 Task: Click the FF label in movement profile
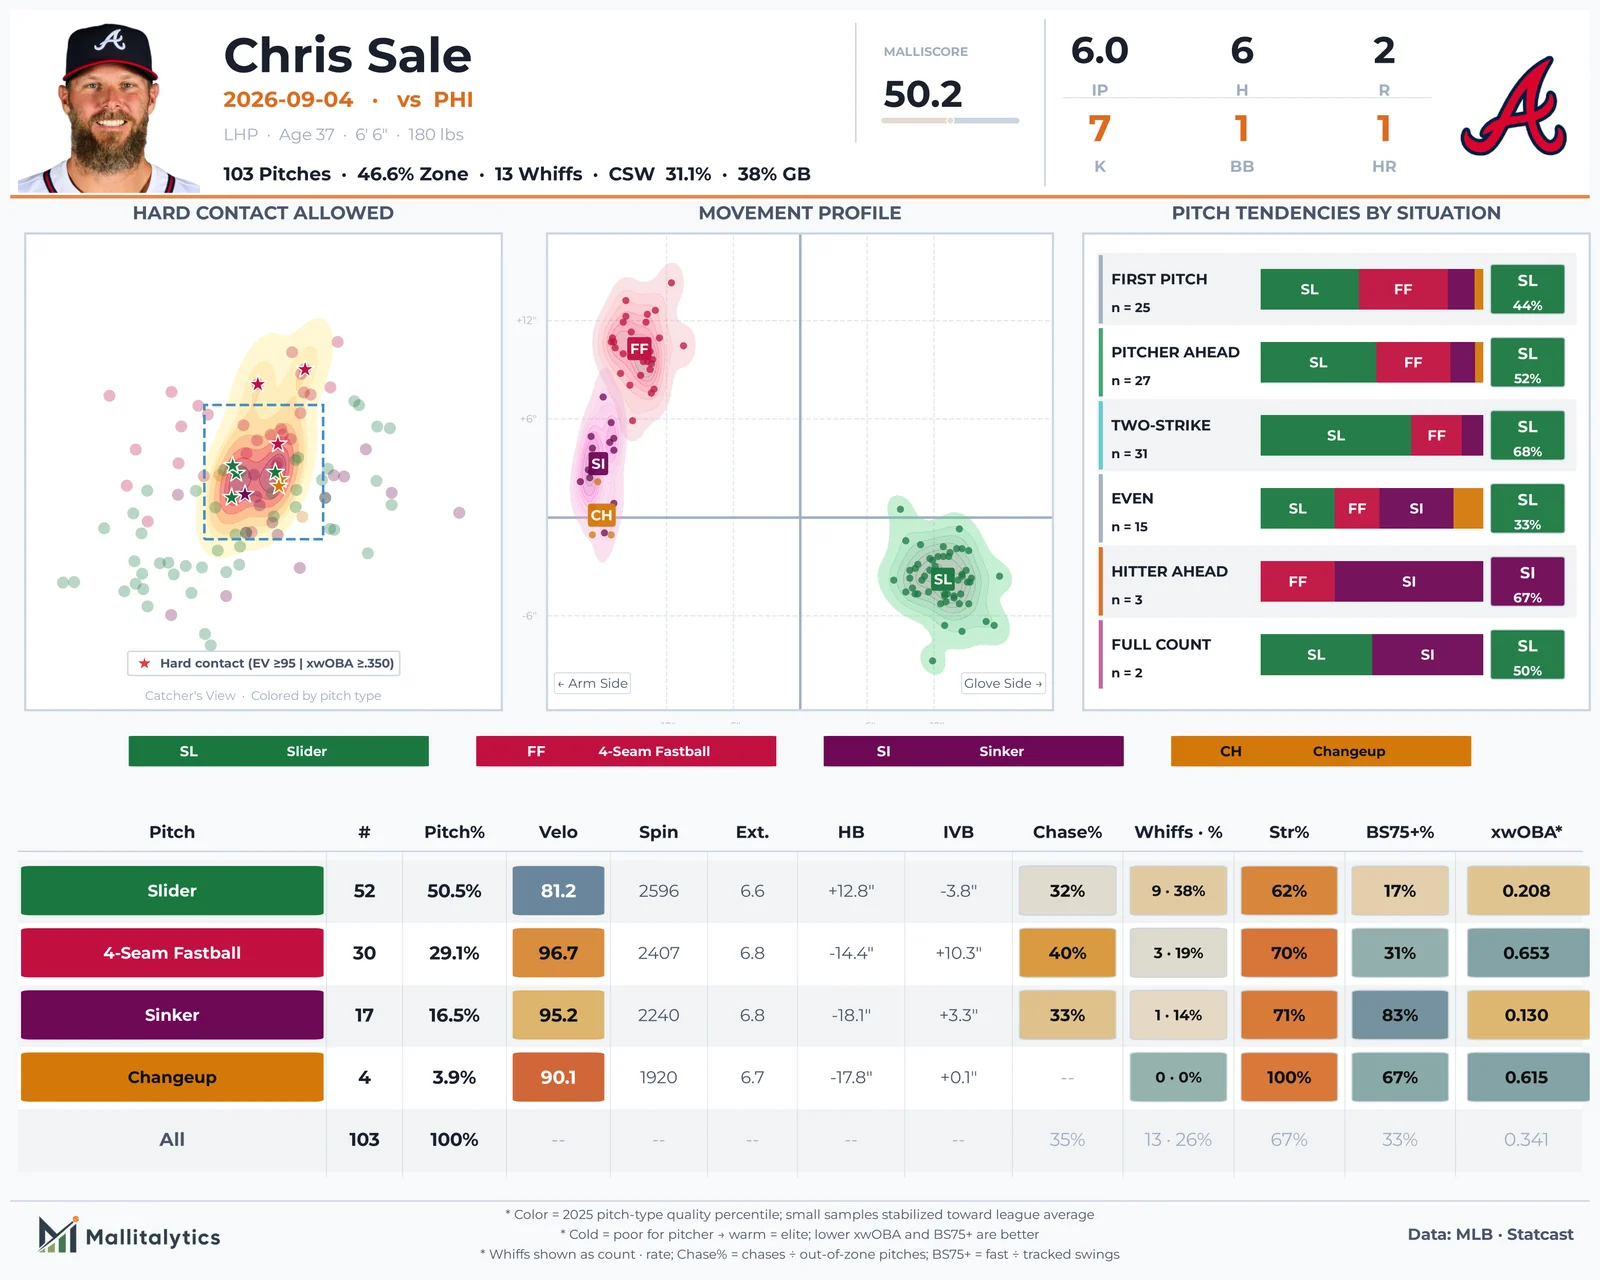pos(639,348)
